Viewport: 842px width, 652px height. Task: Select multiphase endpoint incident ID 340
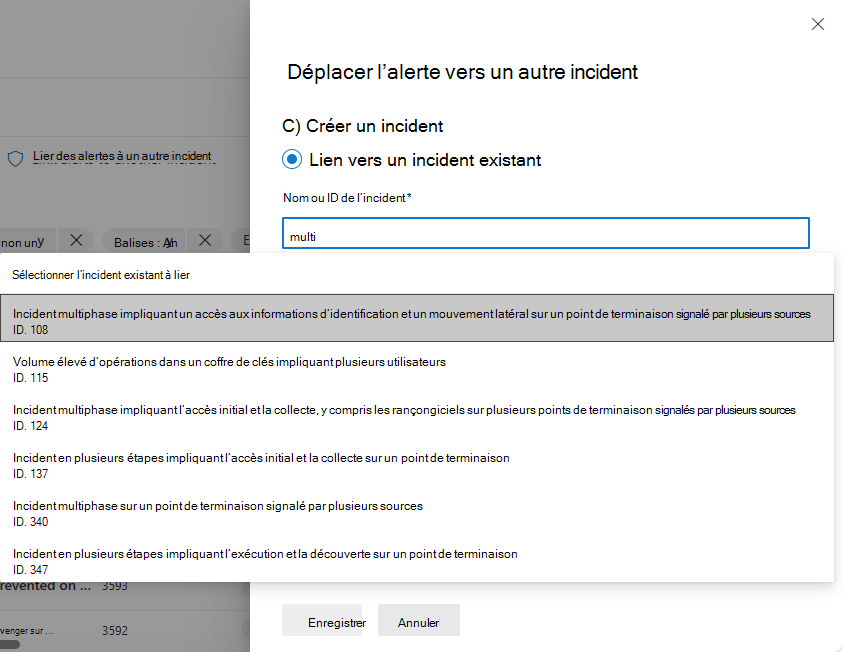[417, 513]
